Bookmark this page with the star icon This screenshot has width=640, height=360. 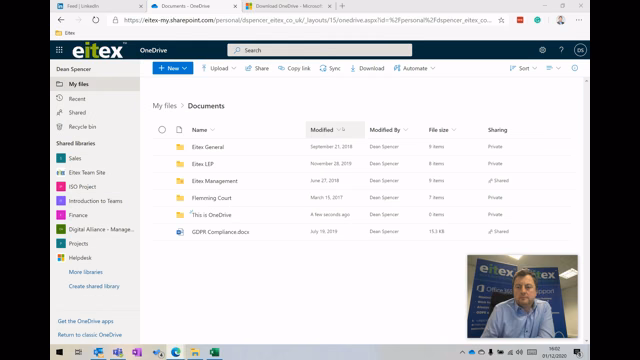[x=501, y=20]
